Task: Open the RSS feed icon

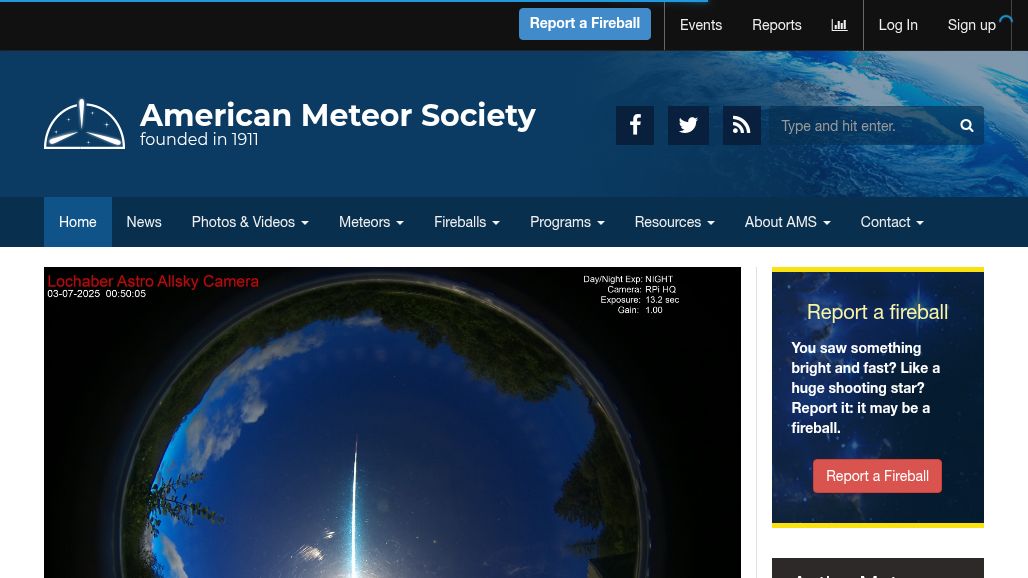Action: 741,125
